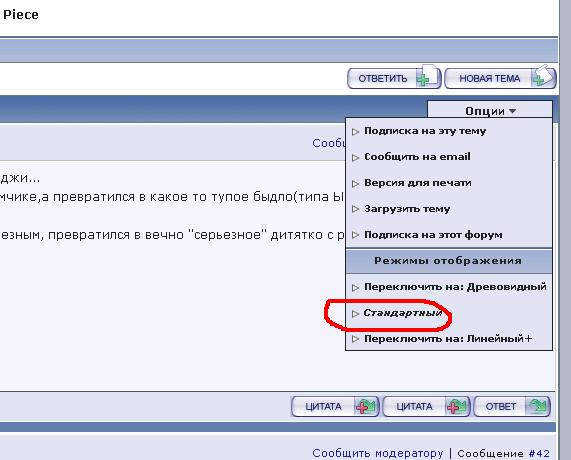The height and width of the screenshot is (460, 571).
Task: Click the НОВАЯ ТЕМА button
Action: point(500,78)
